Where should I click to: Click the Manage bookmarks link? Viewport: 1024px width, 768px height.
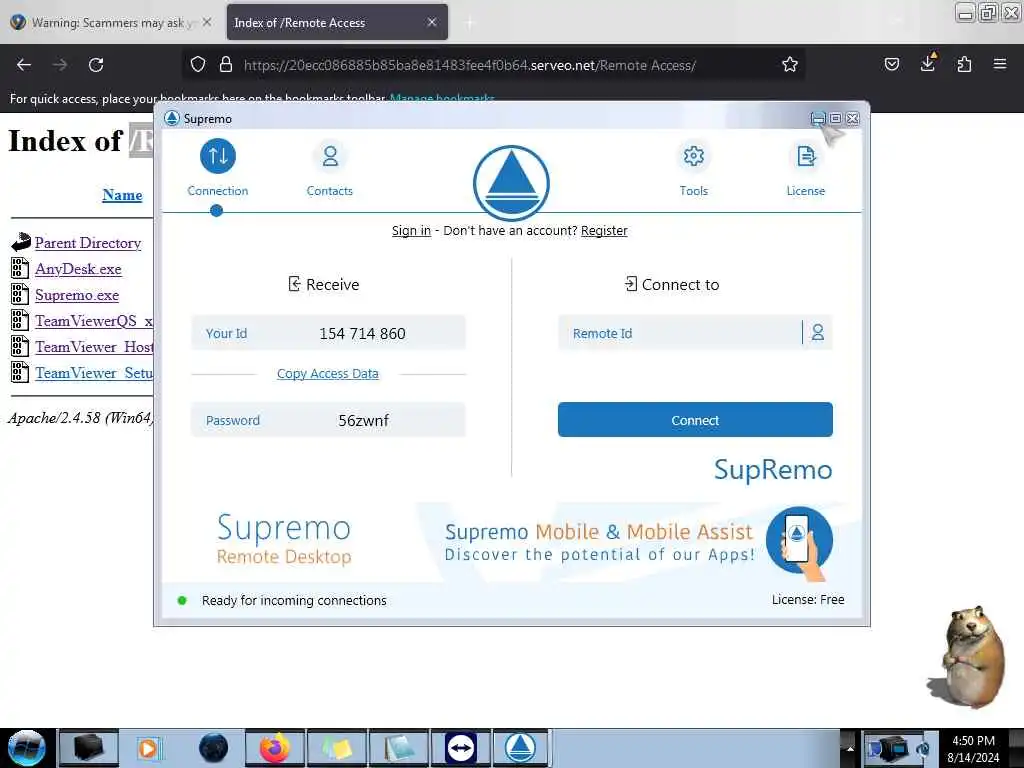coord(442,99)
